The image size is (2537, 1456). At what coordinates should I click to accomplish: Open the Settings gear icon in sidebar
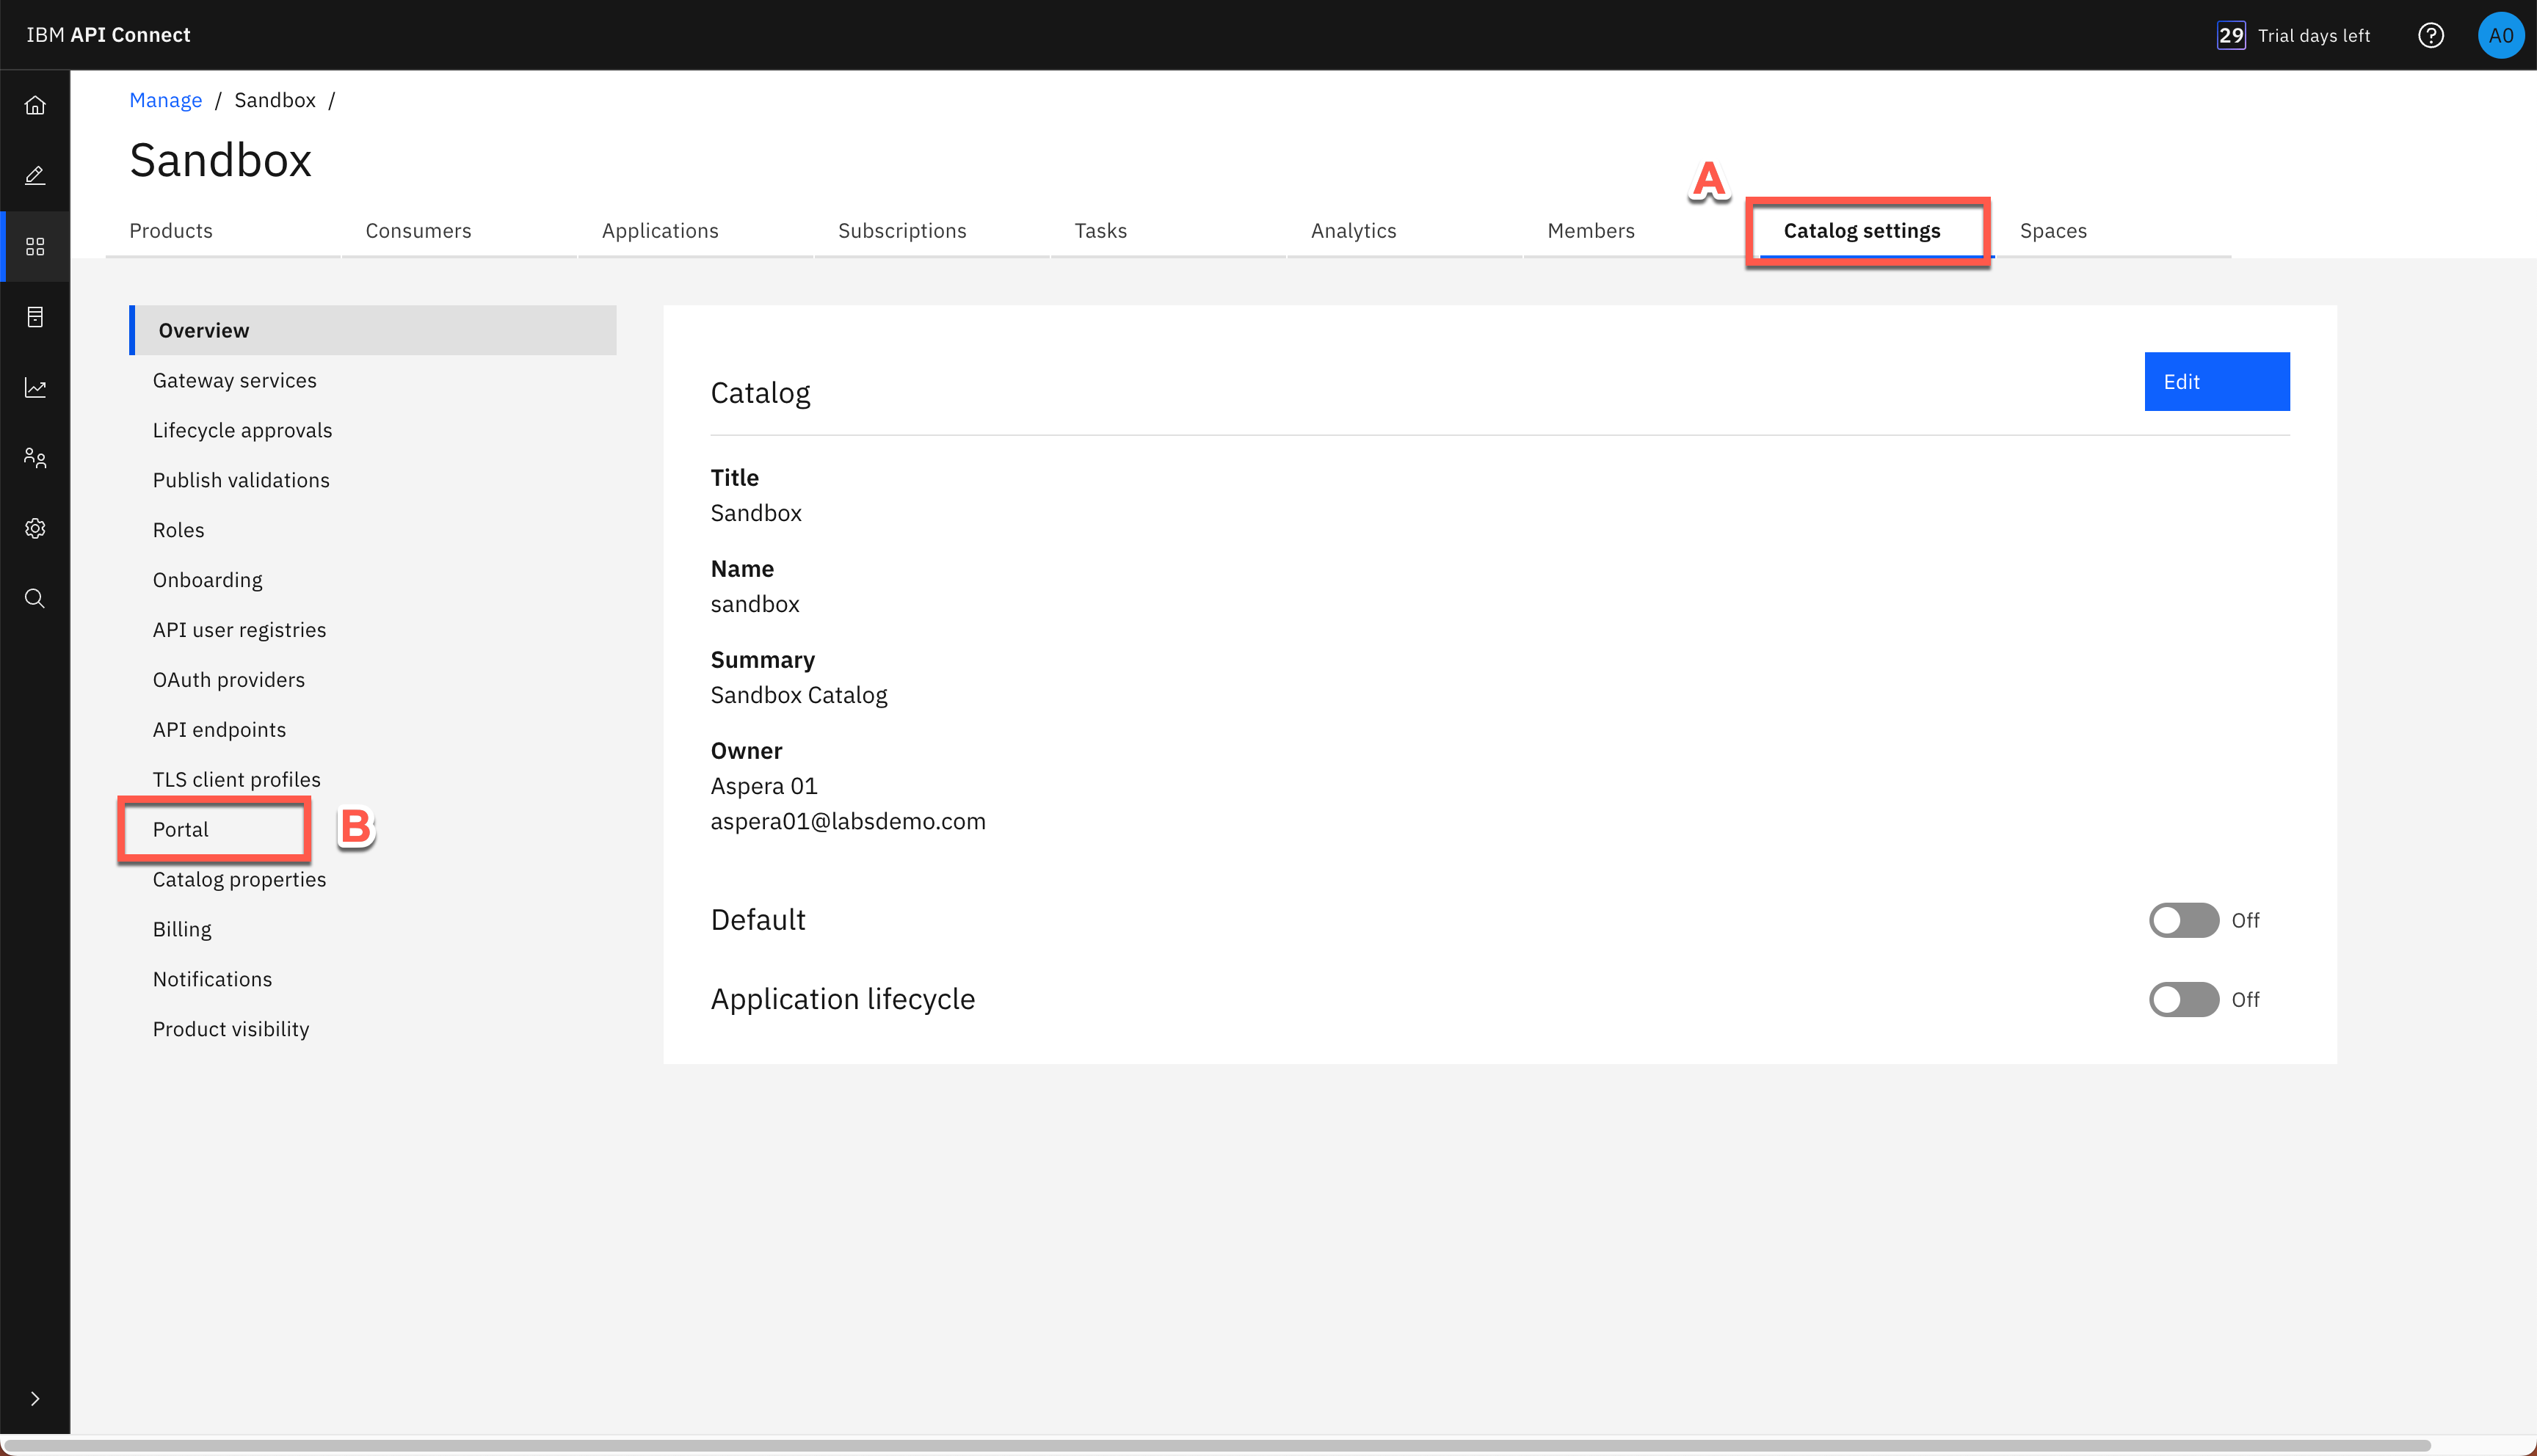coord(35,528)
